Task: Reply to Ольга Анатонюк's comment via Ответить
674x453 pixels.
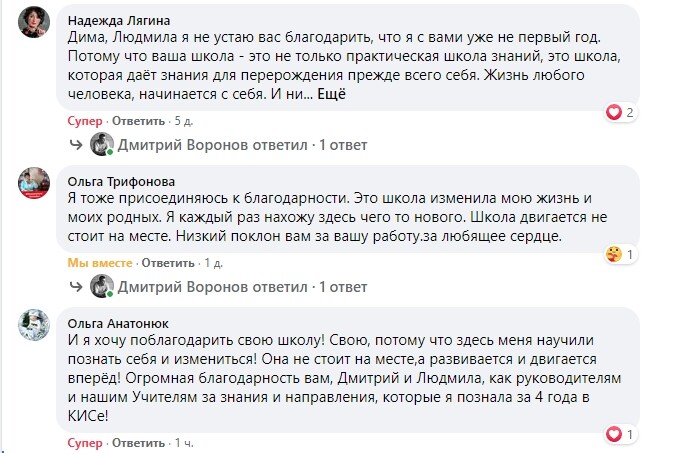Action: pyautogui.click(x=138, y=442)
